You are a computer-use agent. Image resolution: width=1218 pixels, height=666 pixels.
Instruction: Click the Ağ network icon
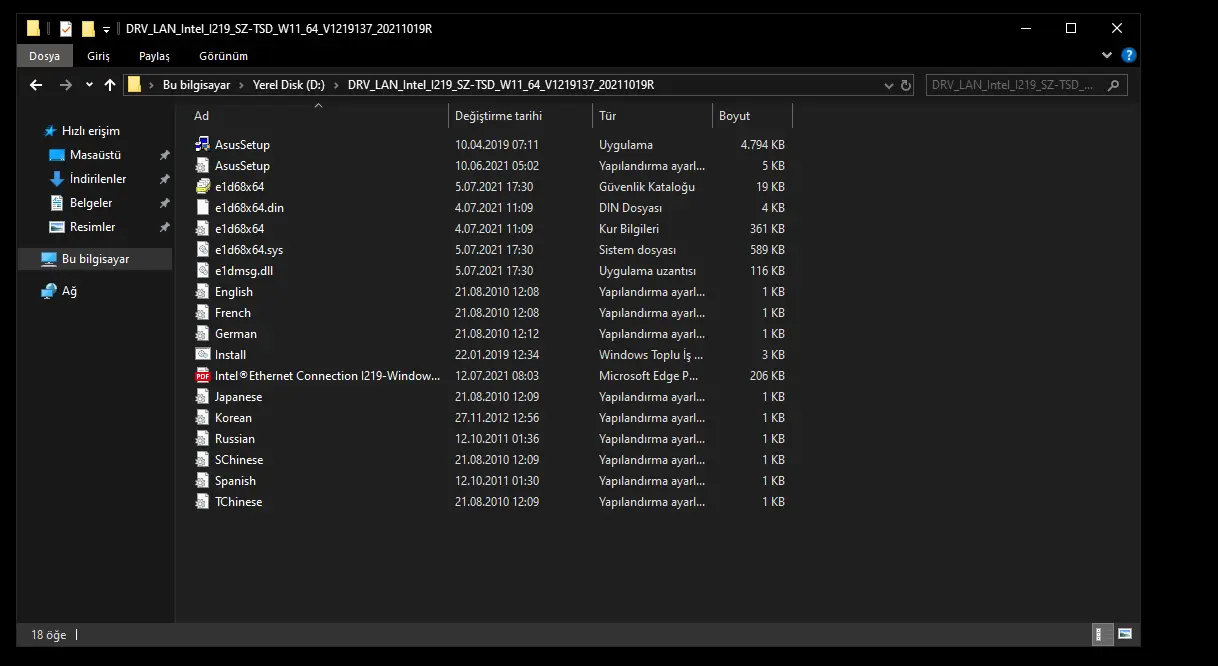tap(49, 291)
